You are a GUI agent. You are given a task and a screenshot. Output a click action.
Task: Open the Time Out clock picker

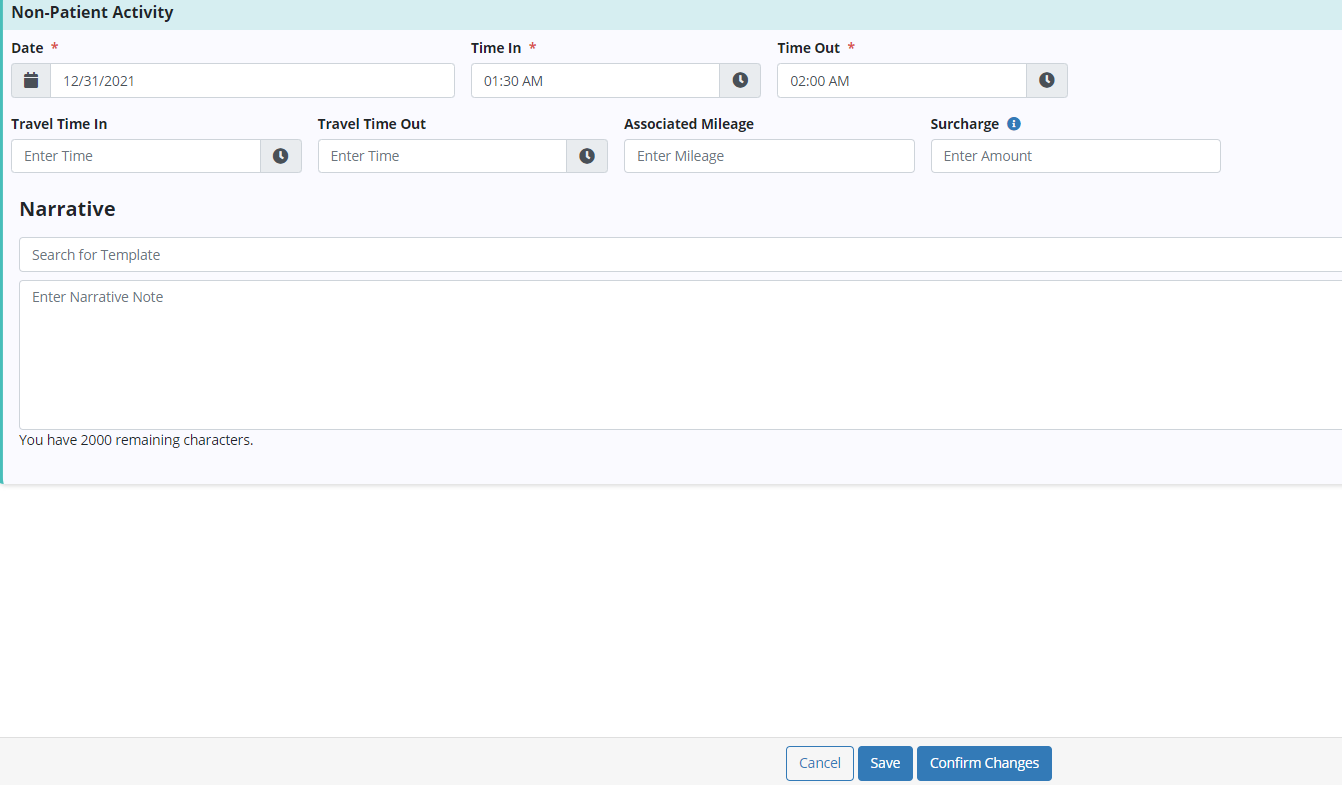(x=1046, y=81)
